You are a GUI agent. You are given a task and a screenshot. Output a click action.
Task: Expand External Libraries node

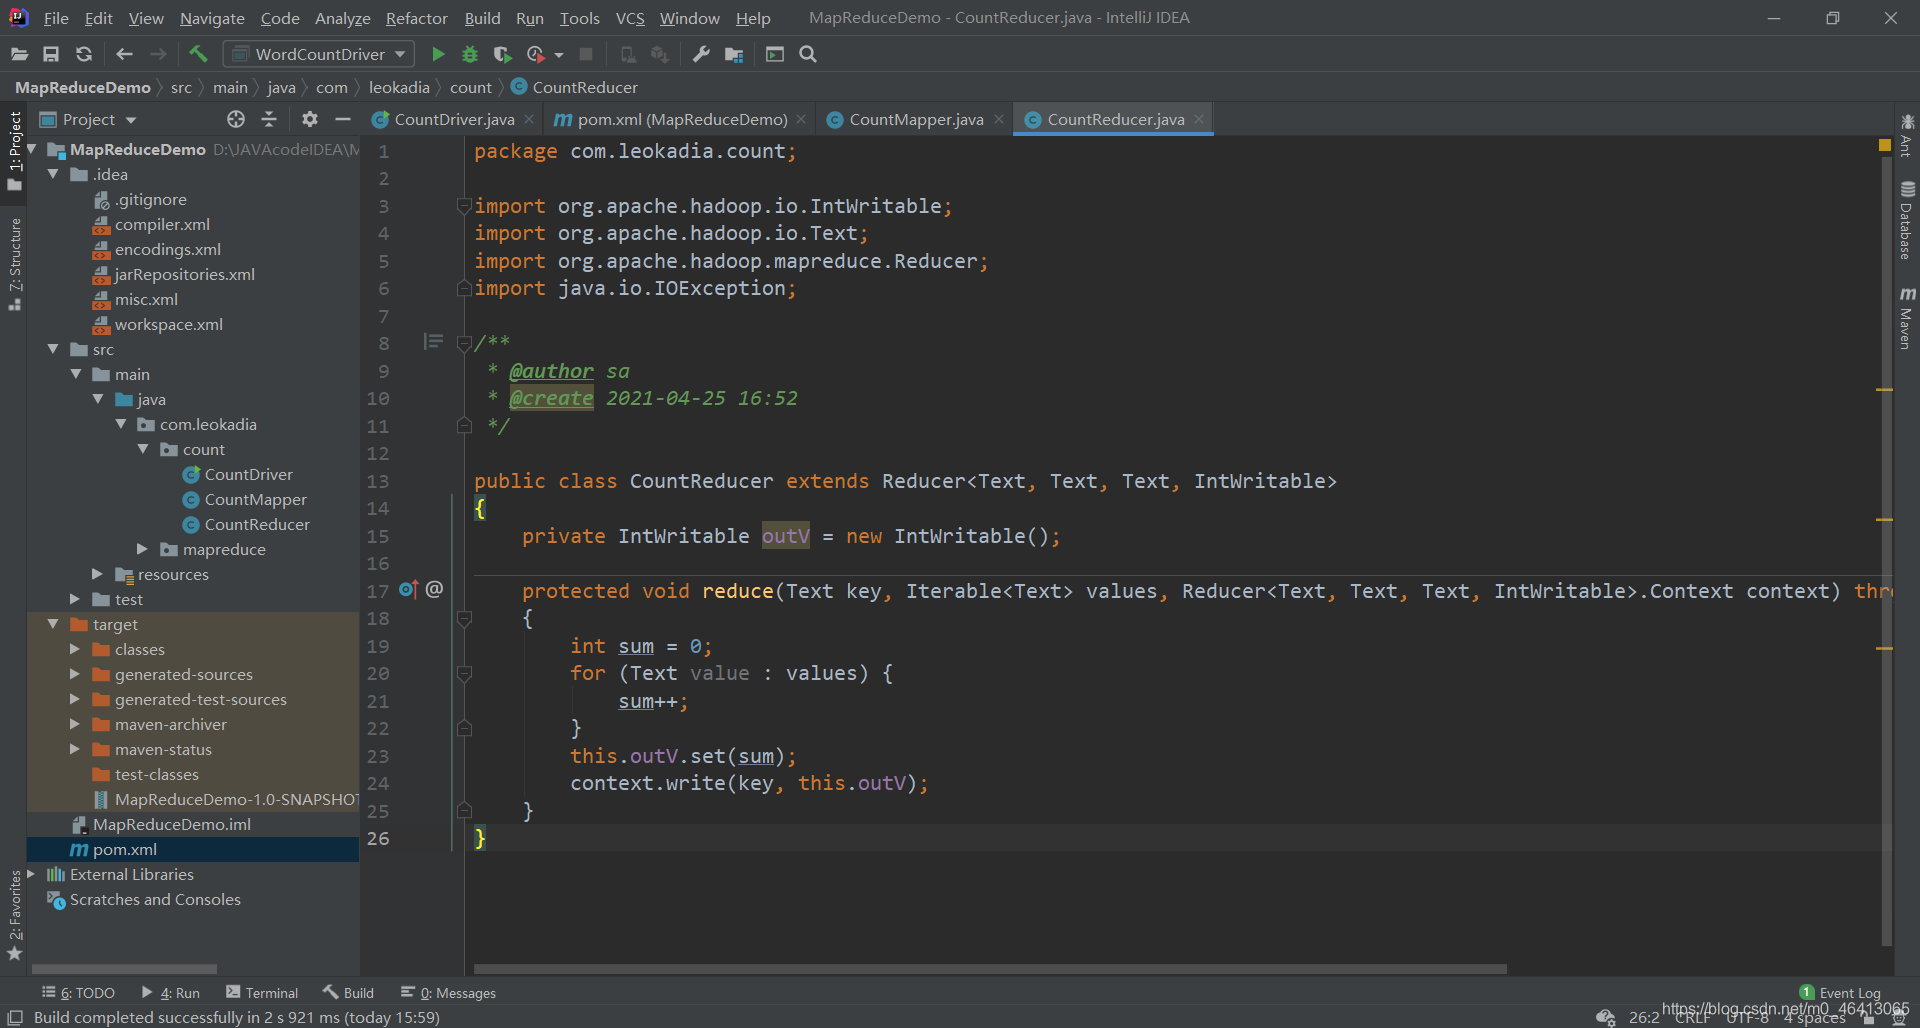pyautogui.click(x=31, y=874)
